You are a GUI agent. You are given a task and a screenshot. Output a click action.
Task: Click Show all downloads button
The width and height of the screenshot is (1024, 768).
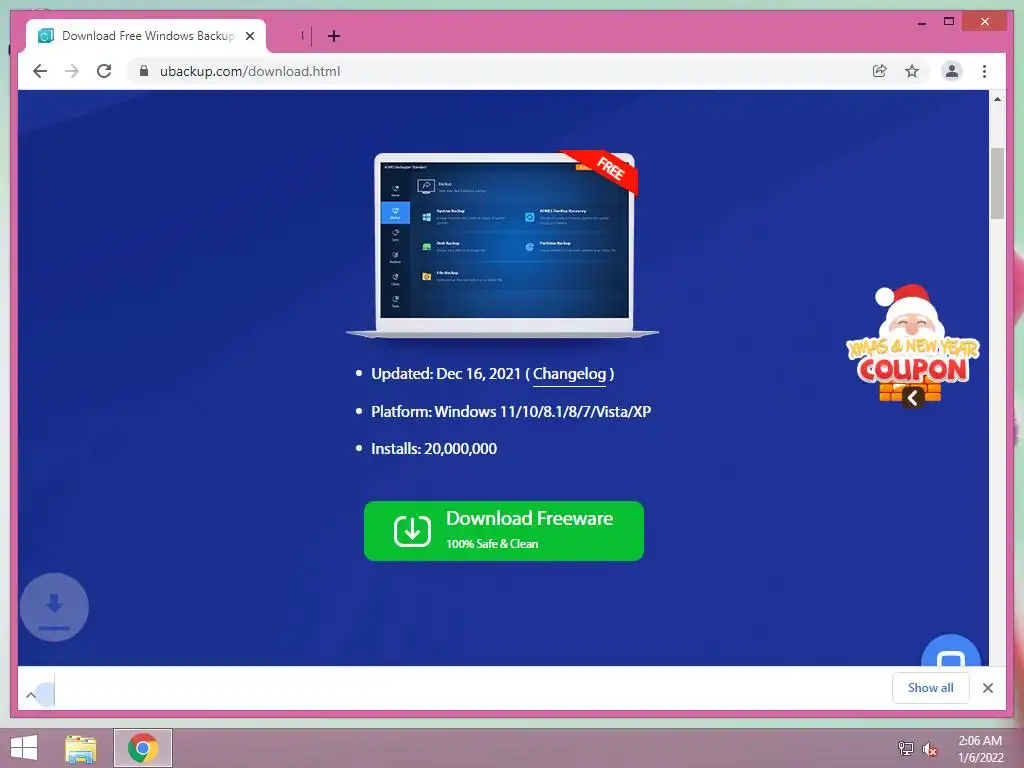click(931, 688)
